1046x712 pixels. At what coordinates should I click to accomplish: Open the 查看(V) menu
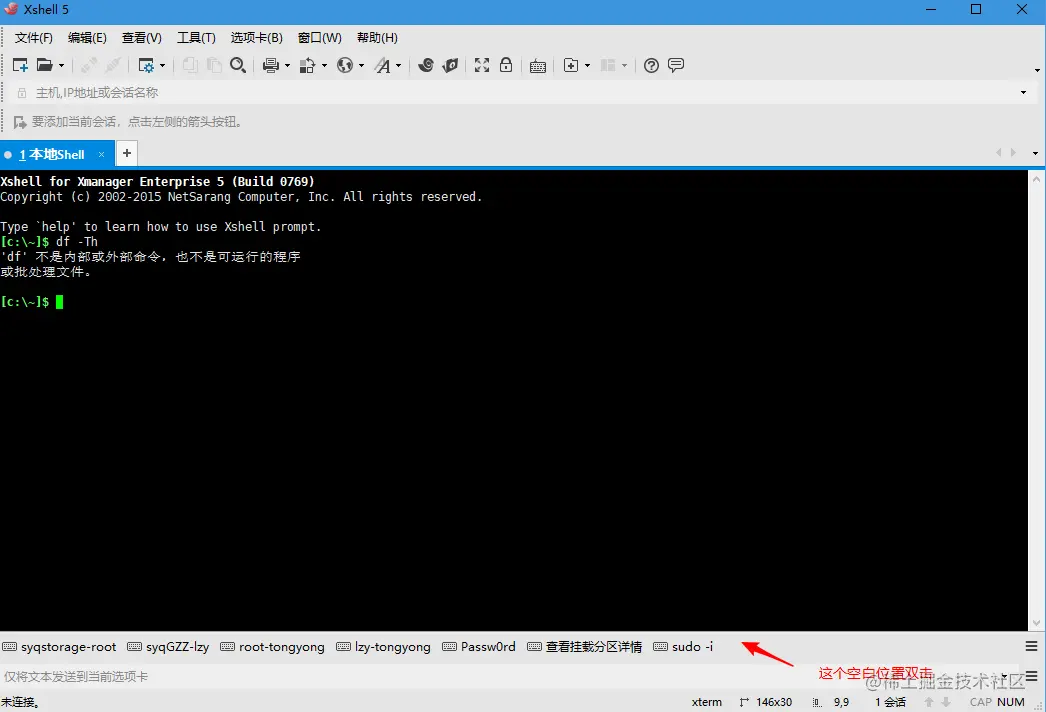click(x=141, y=37)
